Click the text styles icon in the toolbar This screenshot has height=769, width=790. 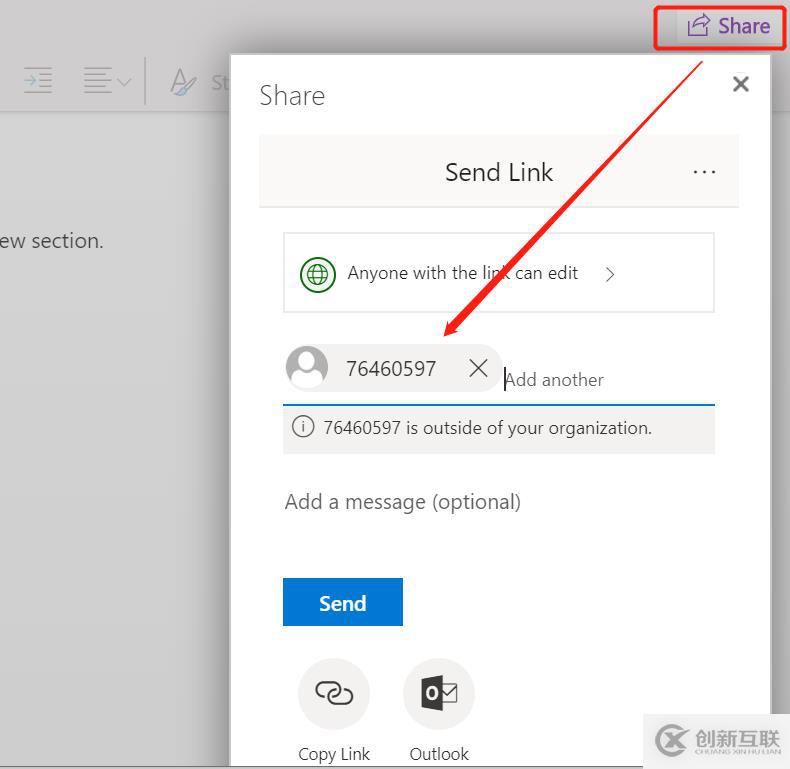click(183, 82)
